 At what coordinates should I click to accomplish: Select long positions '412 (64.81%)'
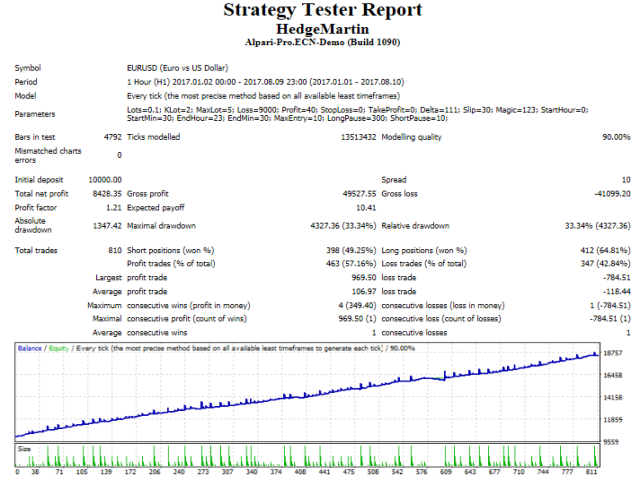coord(605,250)
